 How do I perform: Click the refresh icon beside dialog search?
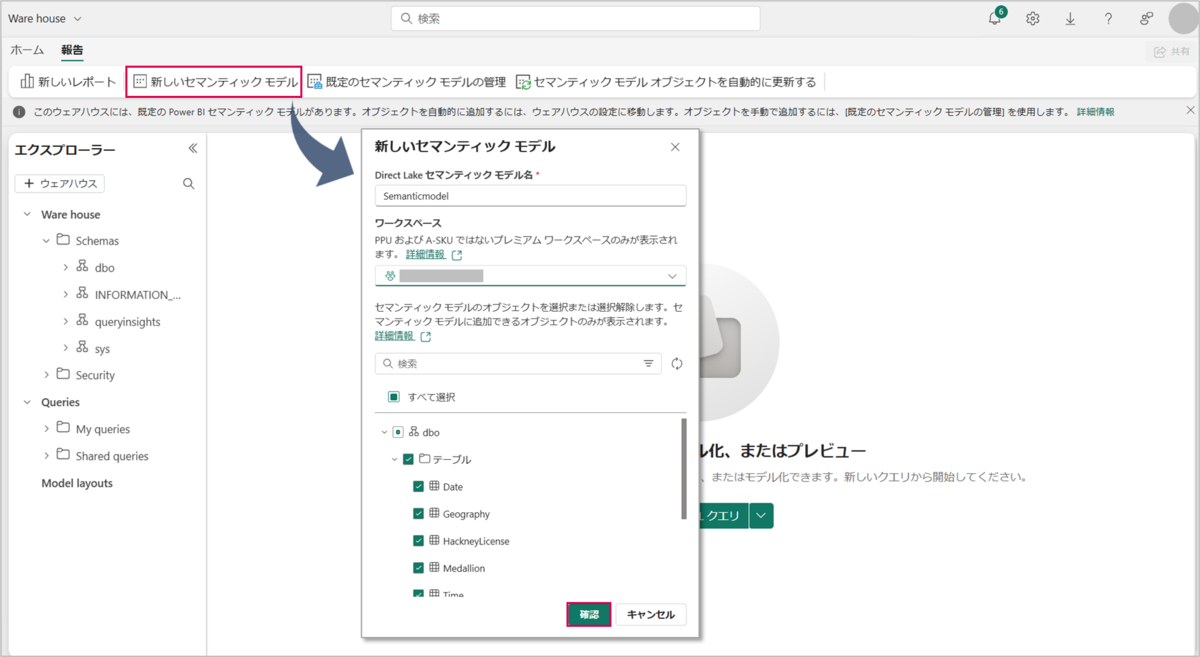(x=677, y=364)
